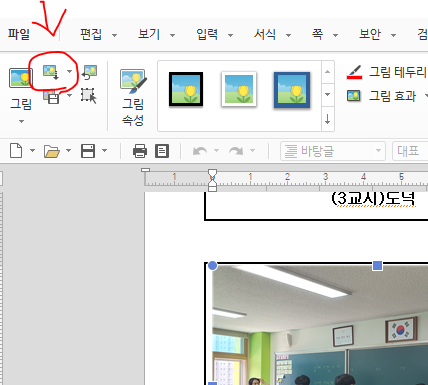Expand the arrow beside 보기 menu
Image resolution: width=428 pixels, height=385 pixels.
tap(172, 35)
